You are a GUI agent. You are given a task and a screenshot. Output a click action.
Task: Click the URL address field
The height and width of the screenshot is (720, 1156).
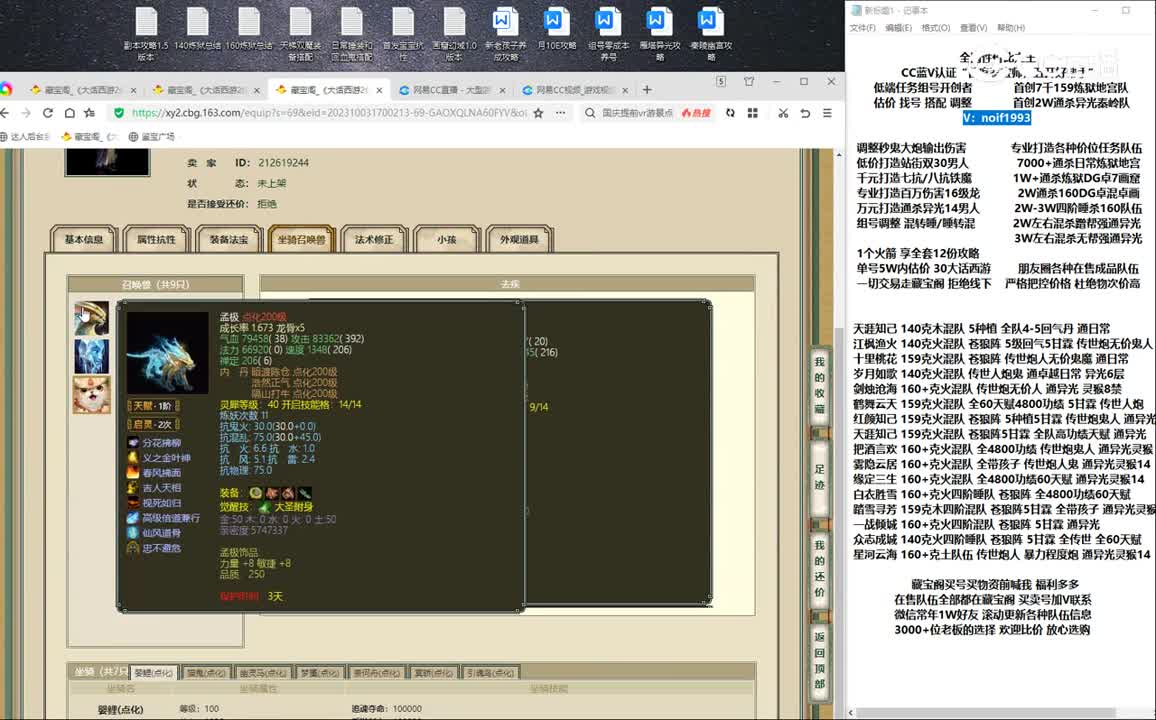(329, 113)
